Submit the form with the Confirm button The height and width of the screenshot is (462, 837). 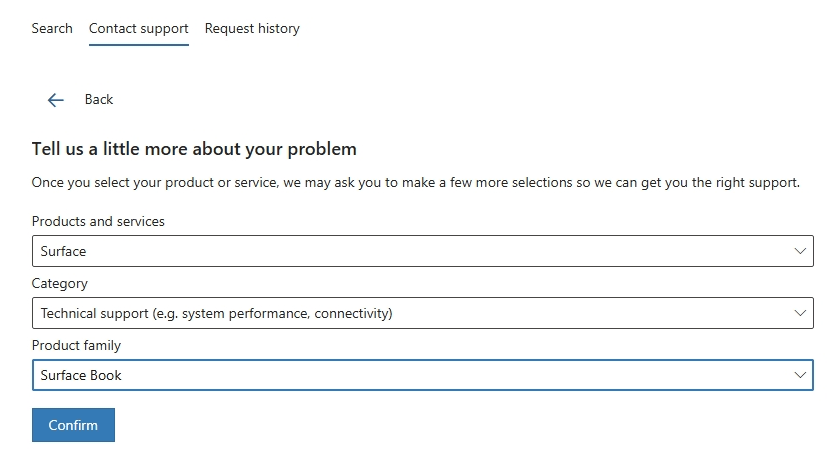[73, 425]
